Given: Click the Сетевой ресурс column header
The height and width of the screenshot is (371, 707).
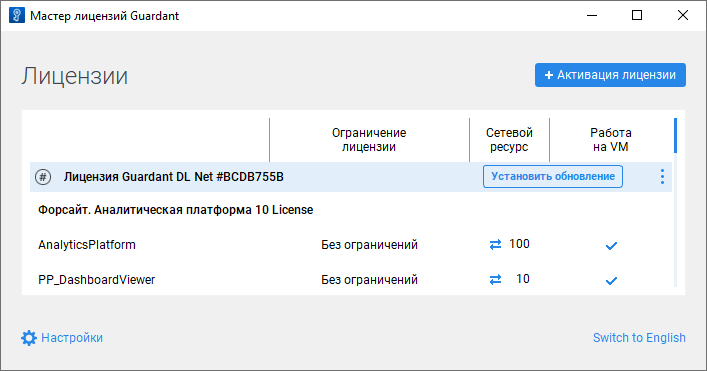Looking at the screenshot, I should pyautogui.click(x=509, y=140).
